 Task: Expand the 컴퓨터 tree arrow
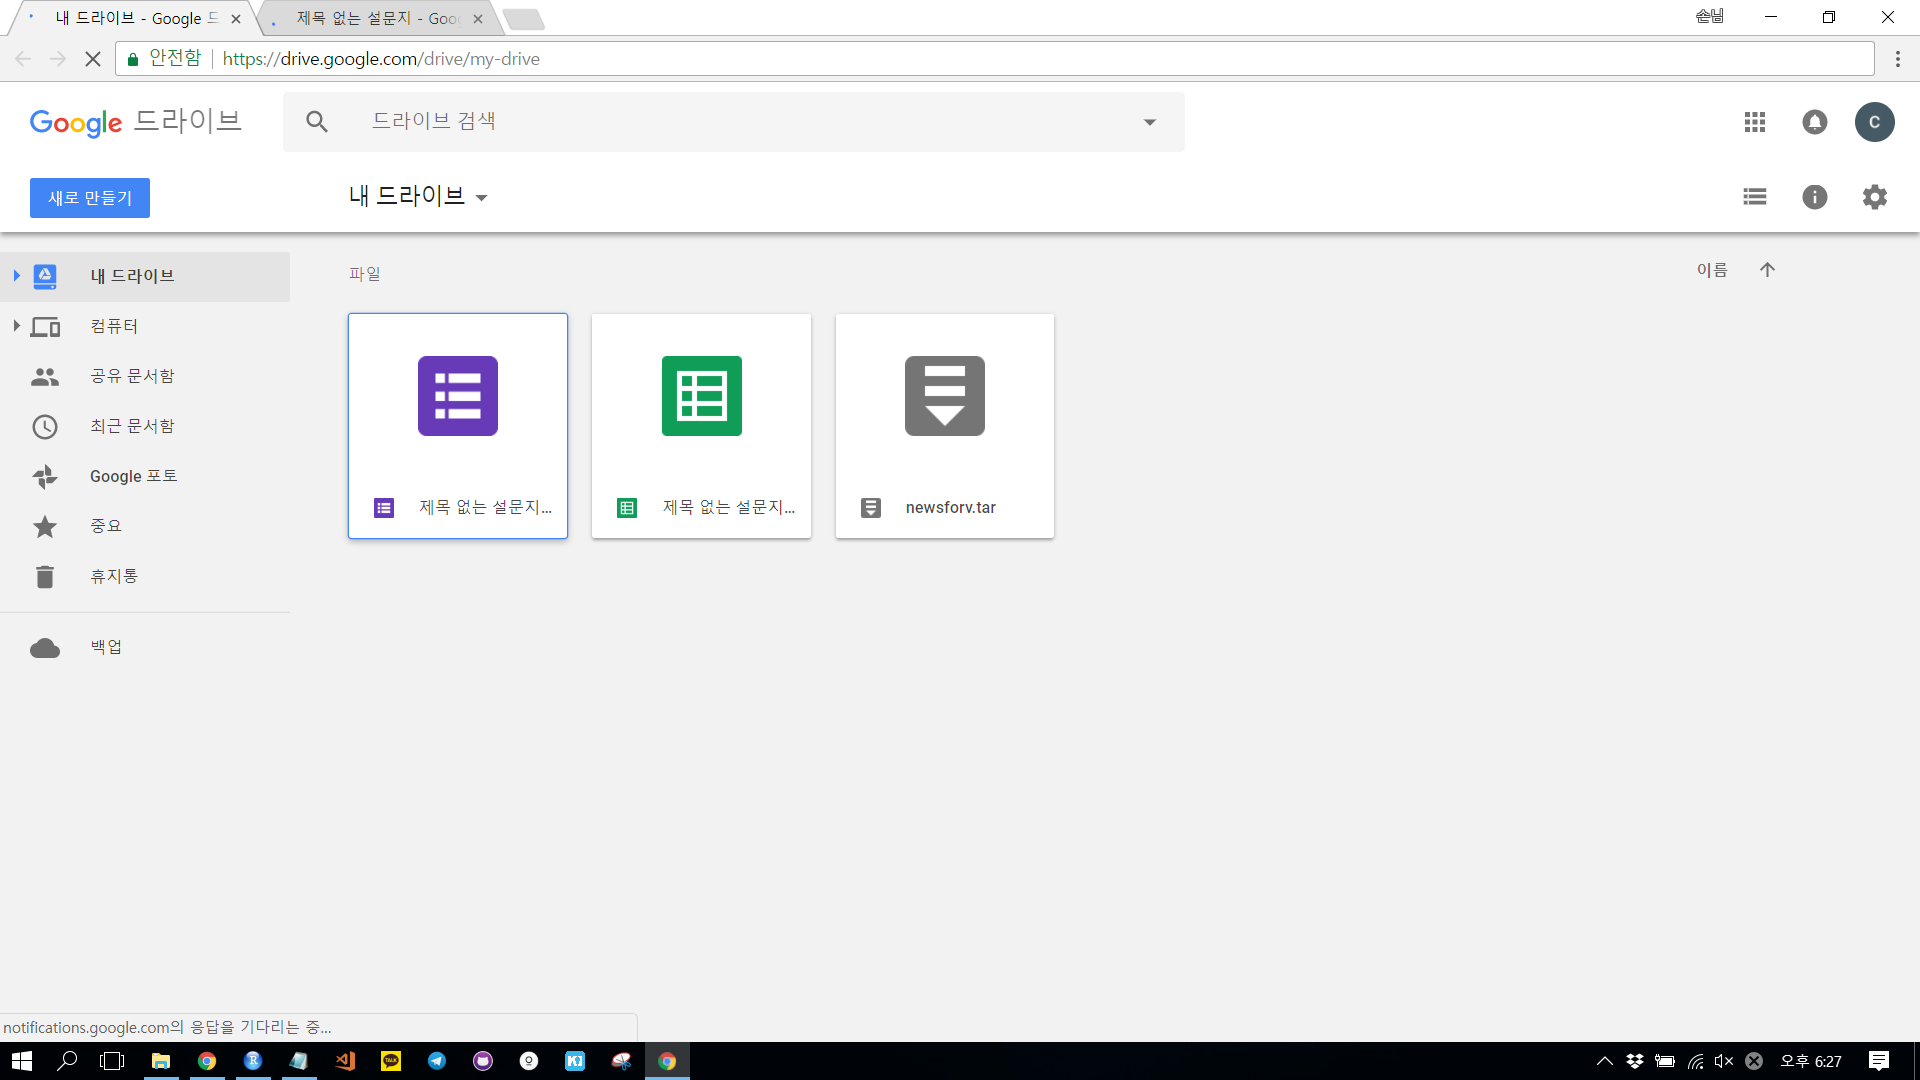pos(16,326)
